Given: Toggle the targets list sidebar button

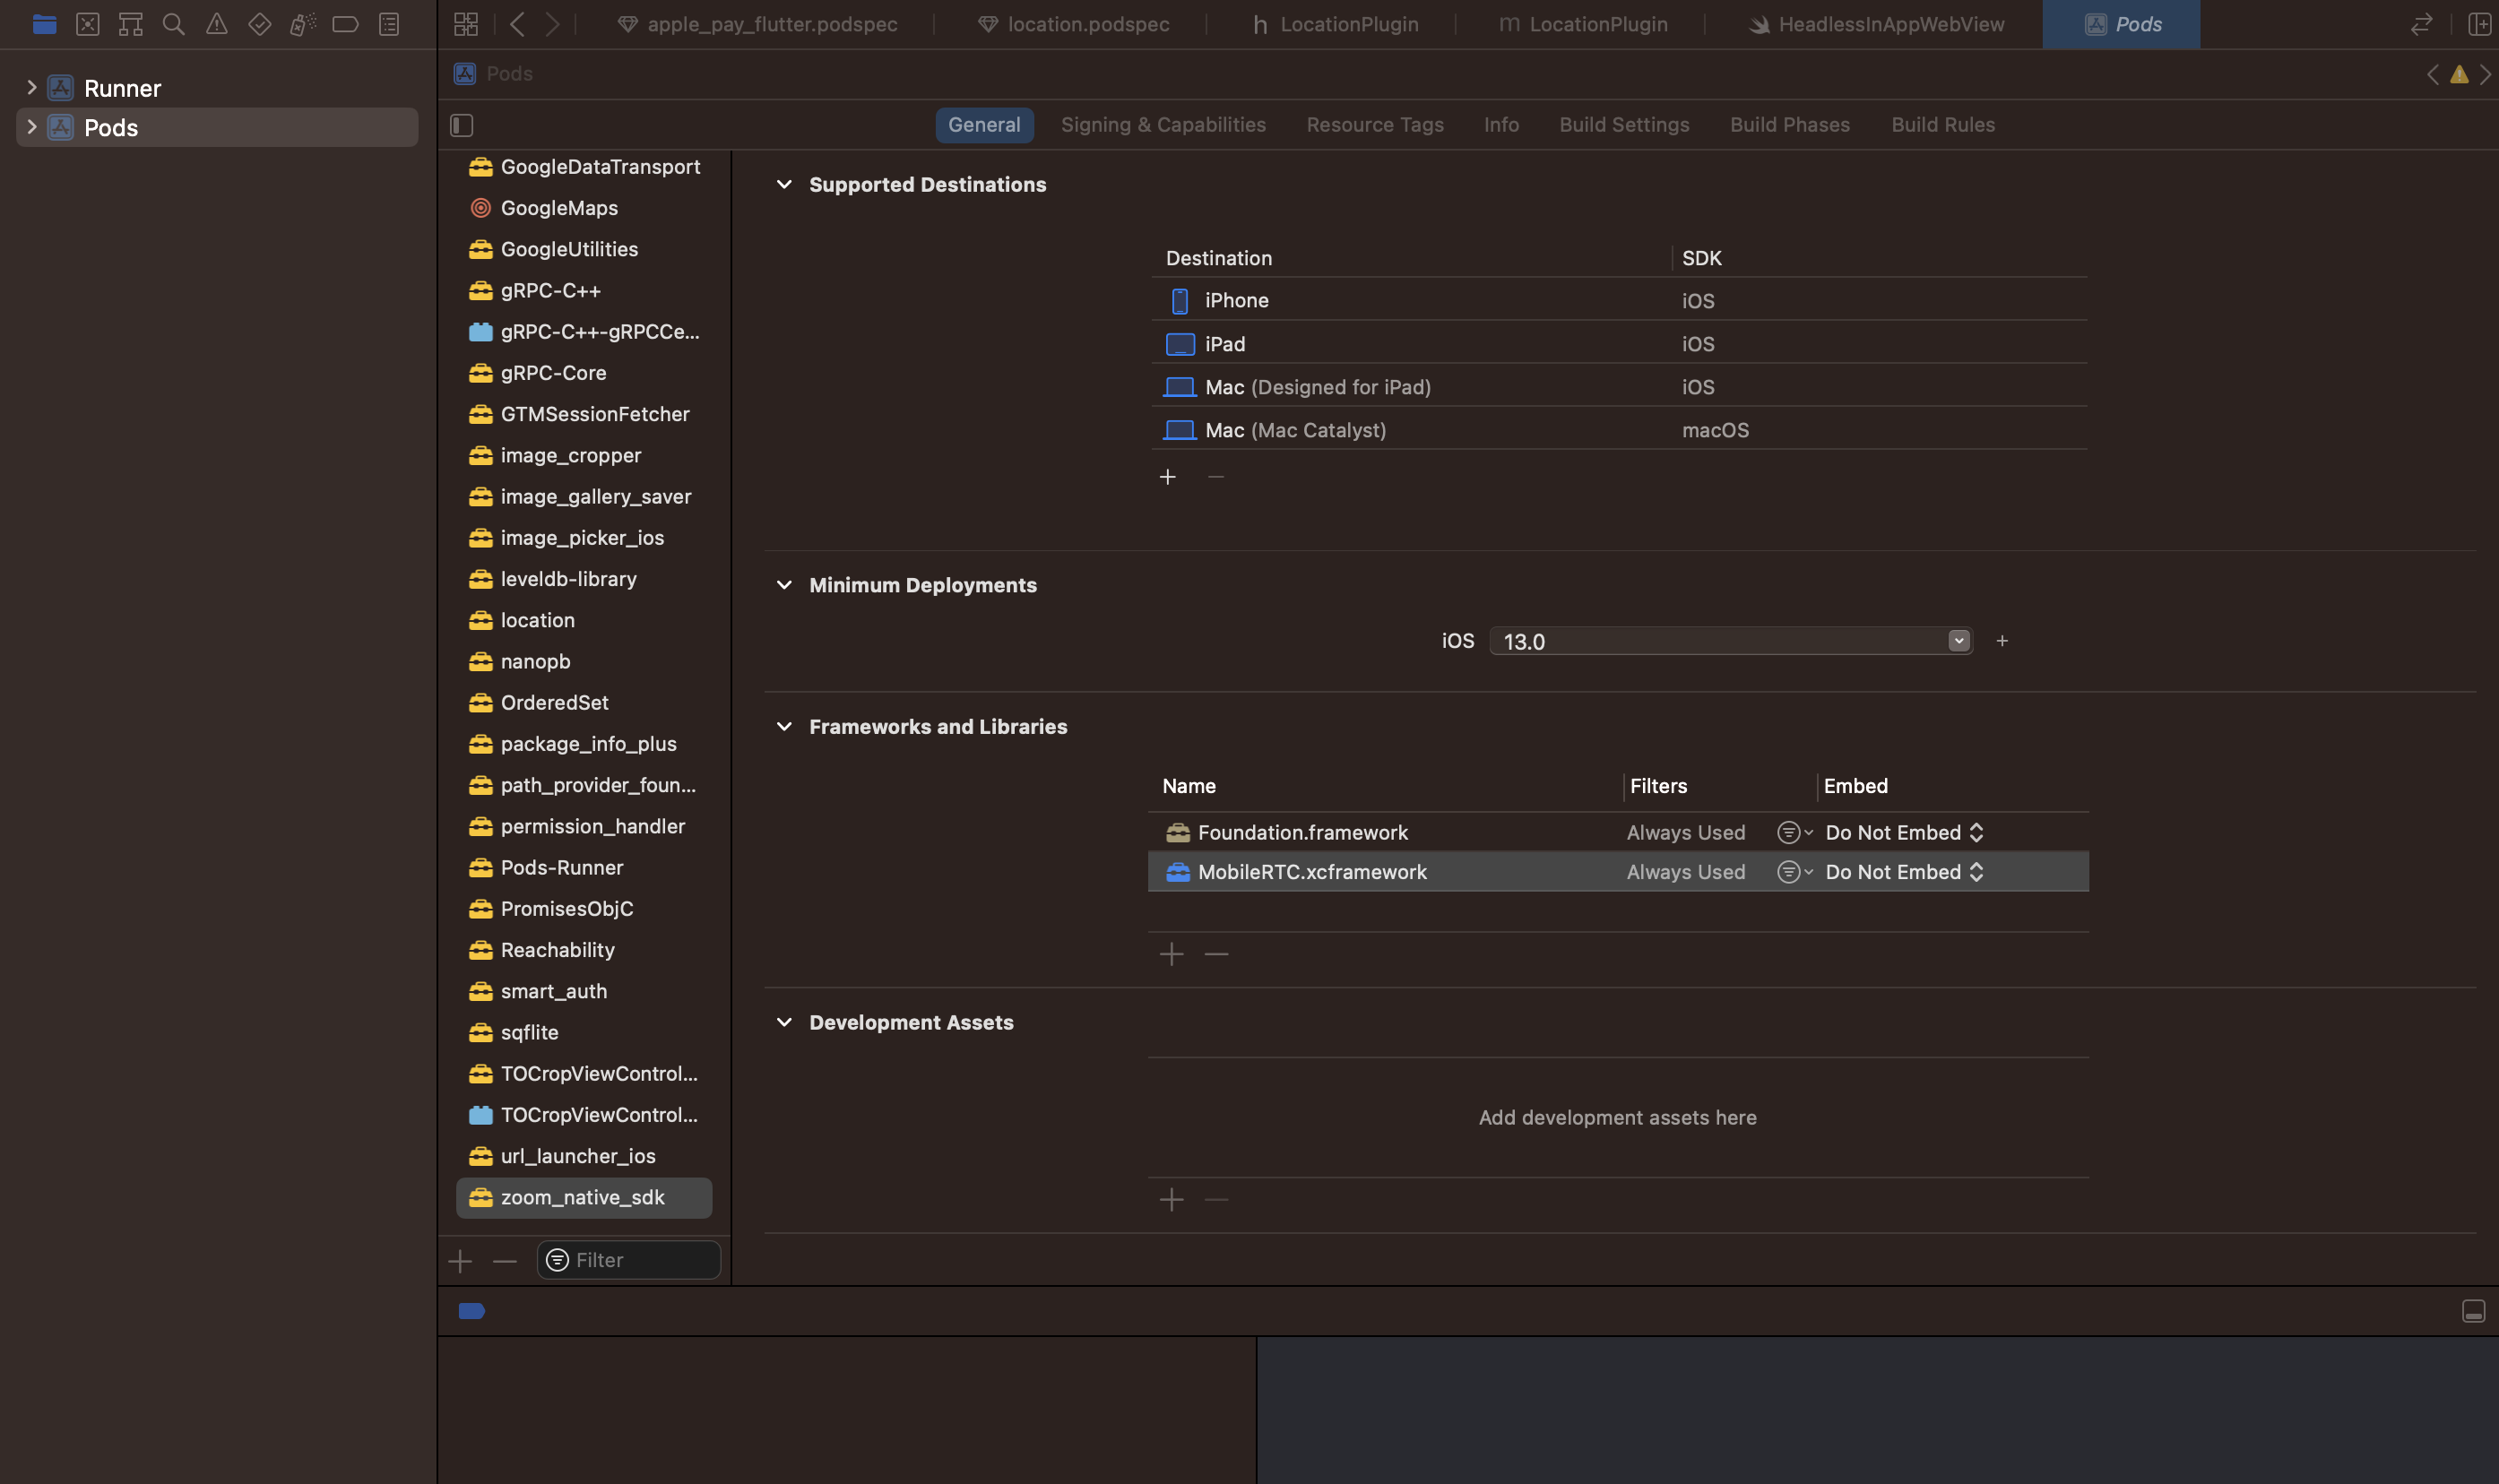Looking at the screenshot, I should pos(461,125).
